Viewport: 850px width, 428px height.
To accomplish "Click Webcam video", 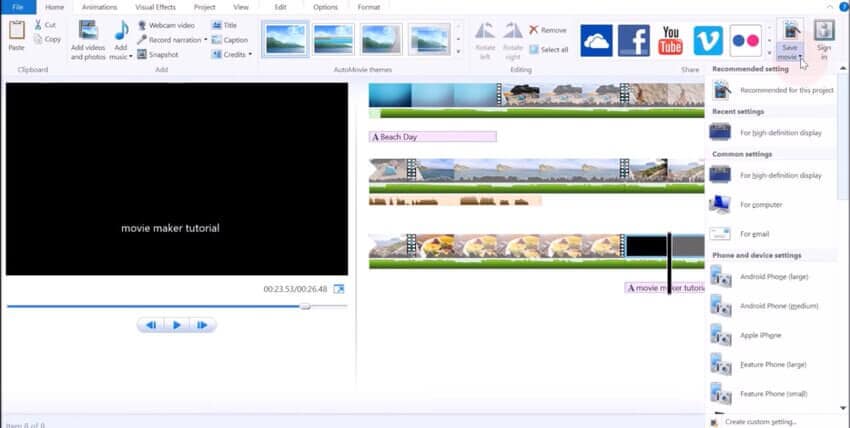I will pyautogui.click(x=166, y=25).
